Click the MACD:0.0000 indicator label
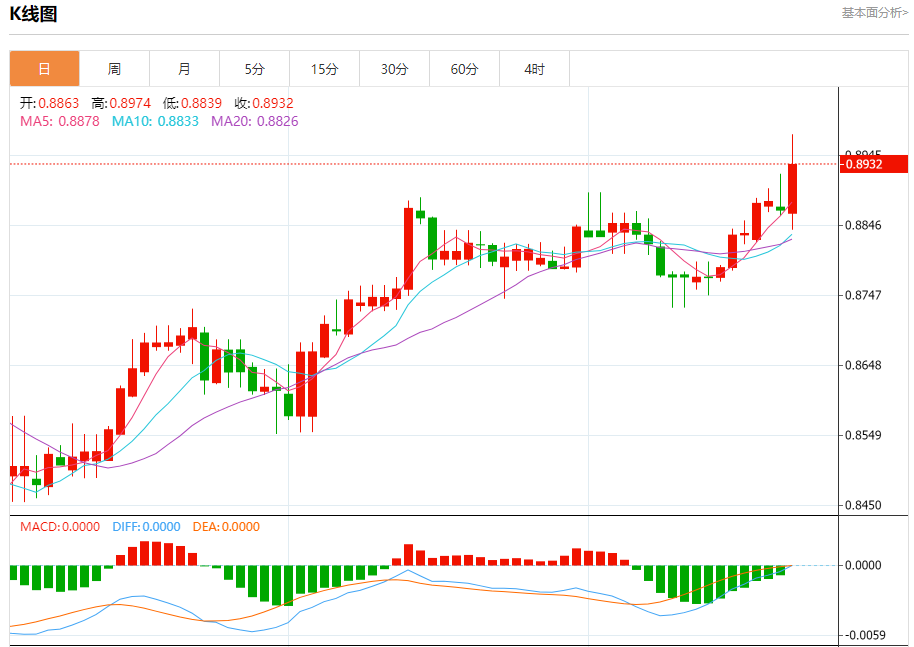This screenshot has width=914, height=647. (x=60, y=527)
